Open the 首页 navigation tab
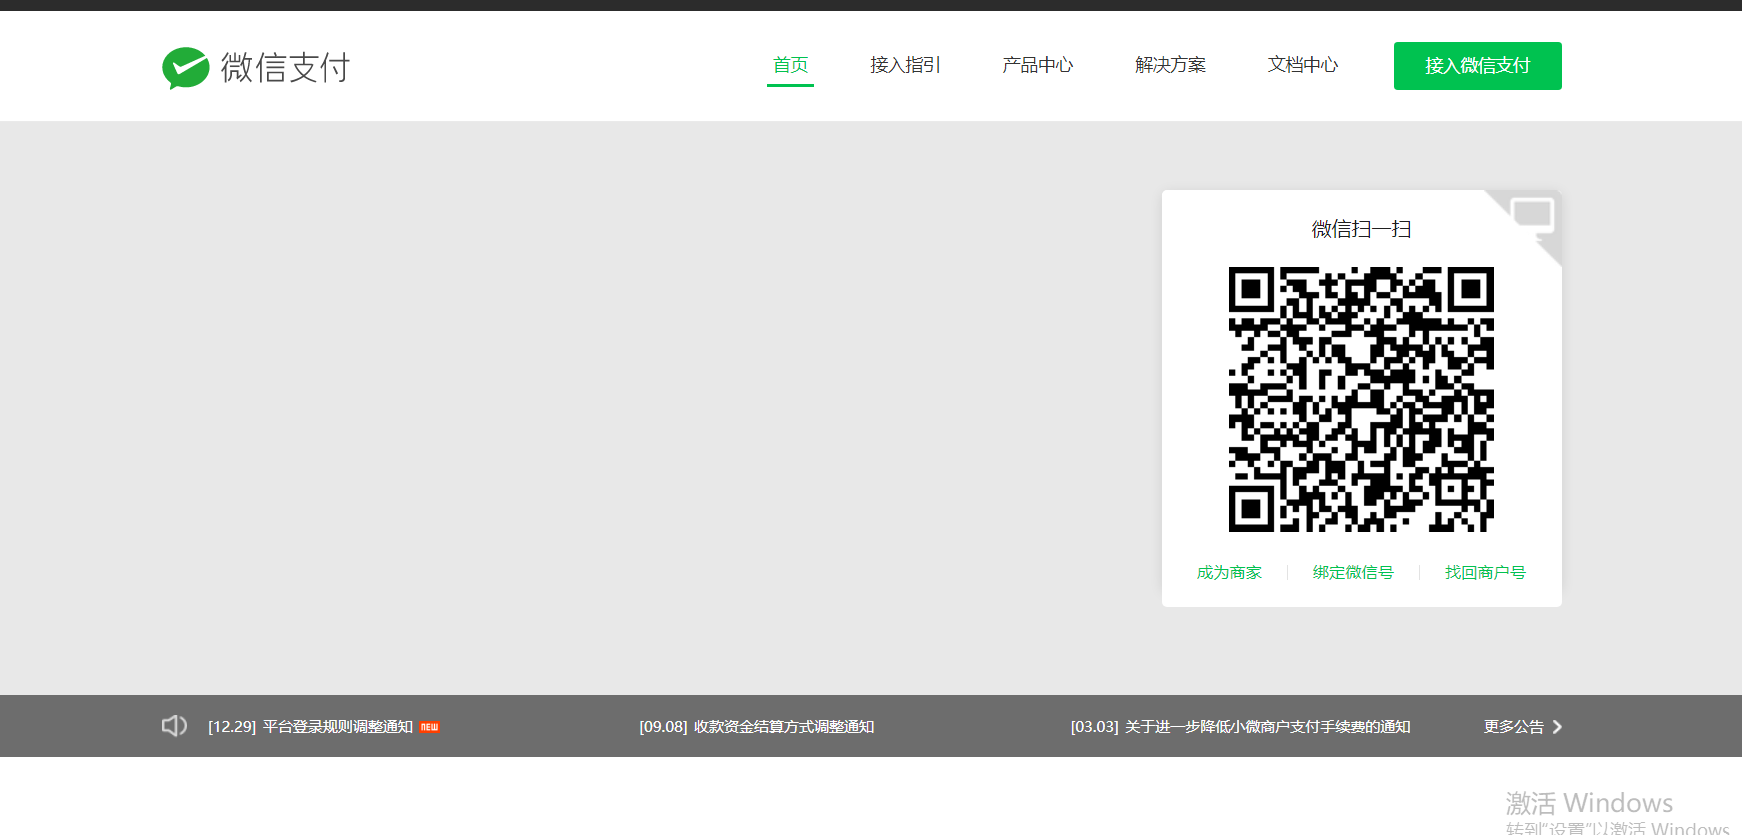The image size is (1742, 835). coord(790,65)
